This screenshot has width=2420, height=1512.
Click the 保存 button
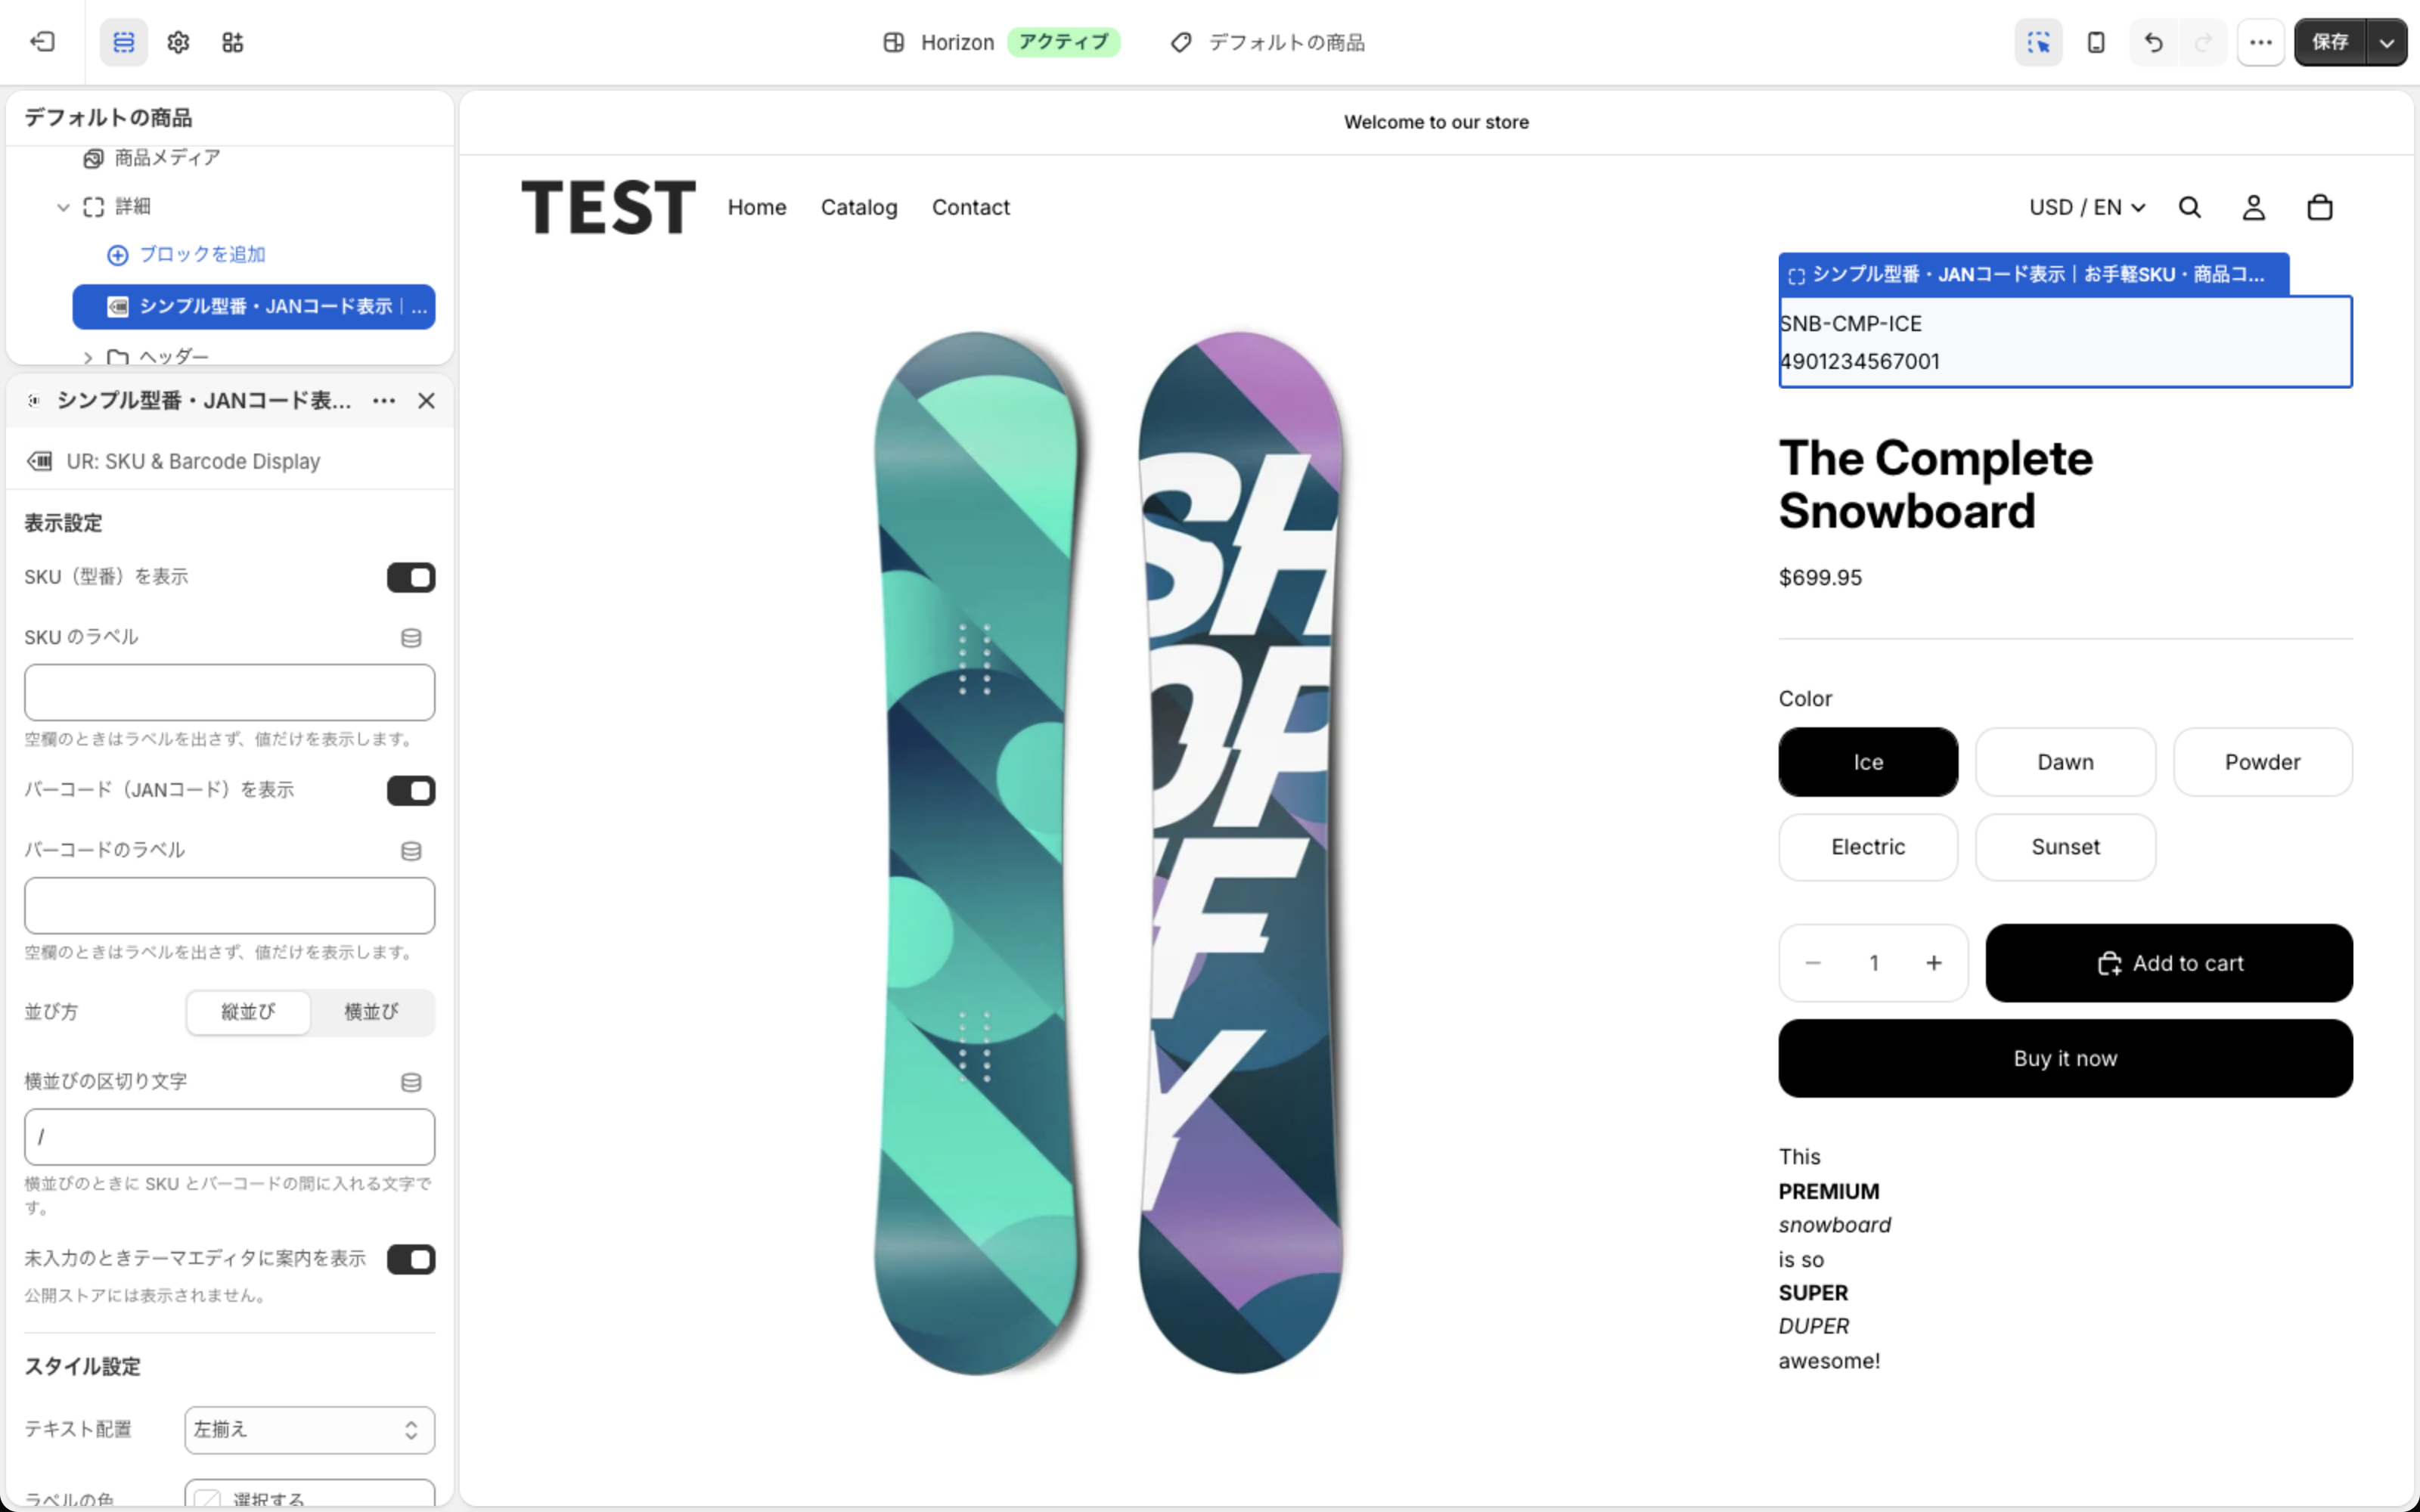2330,42
